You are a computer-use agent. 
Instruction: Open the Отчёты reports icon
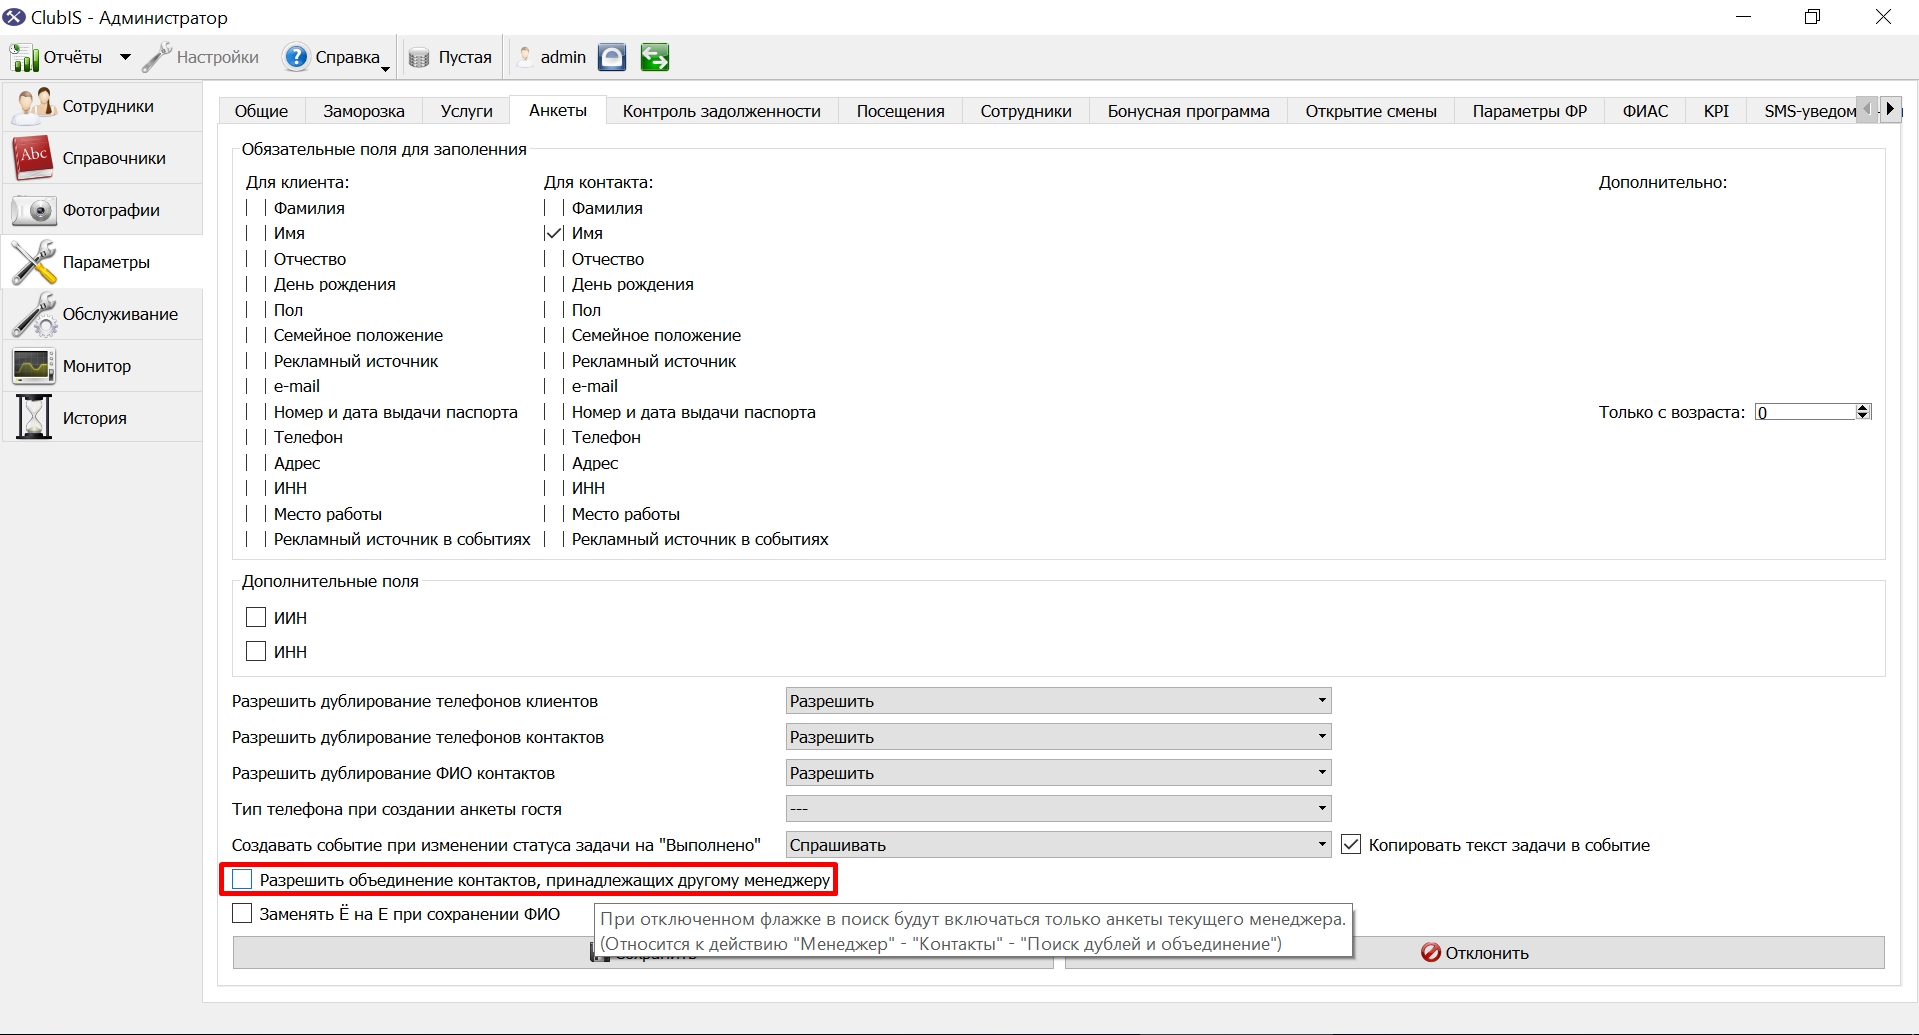click(24, 58)
